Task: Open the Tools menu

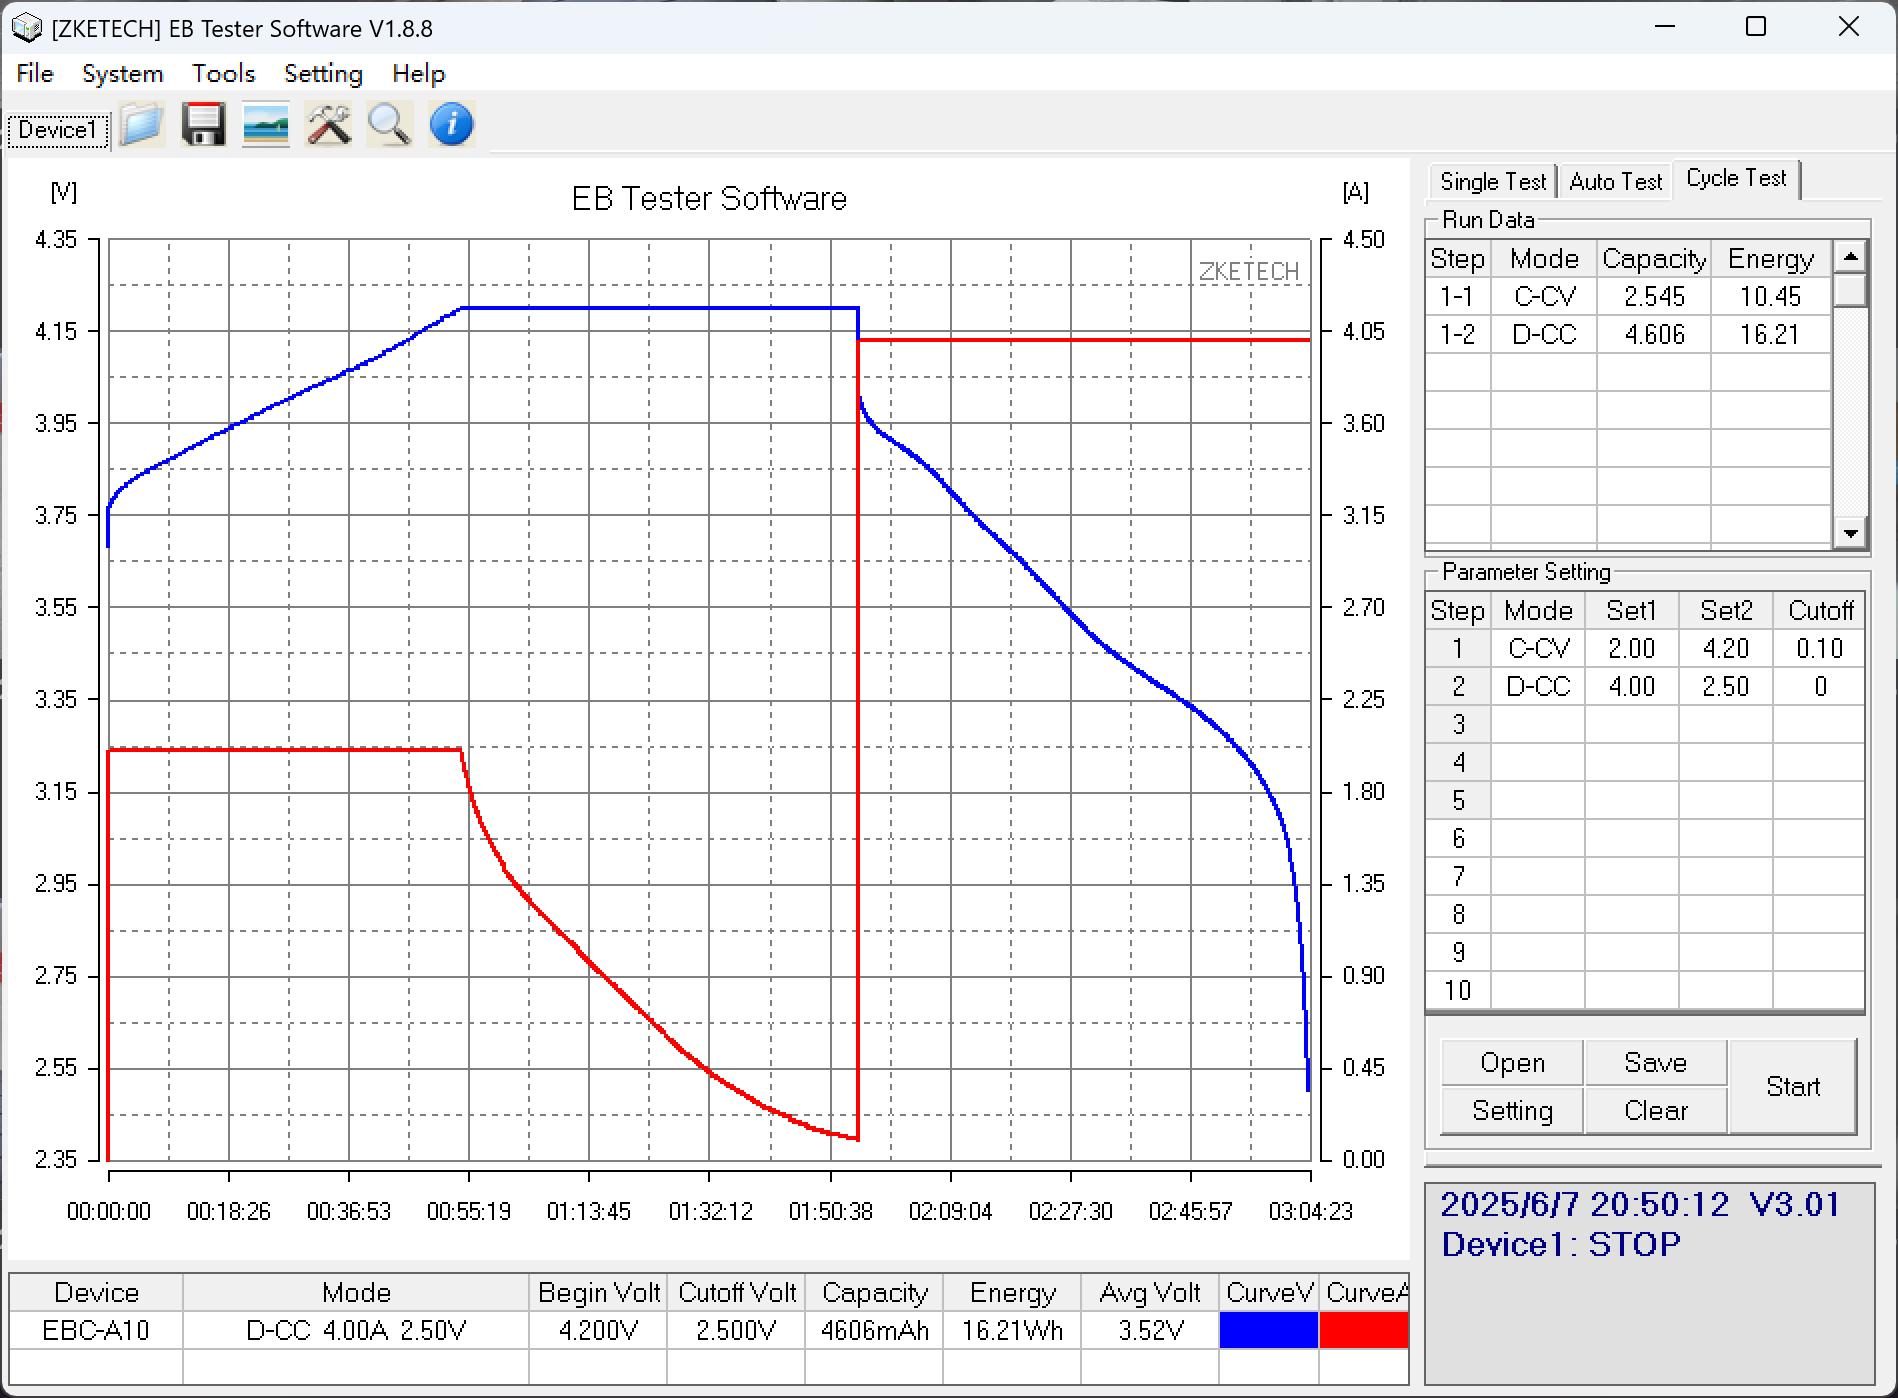Action: [x=224, y=73]
